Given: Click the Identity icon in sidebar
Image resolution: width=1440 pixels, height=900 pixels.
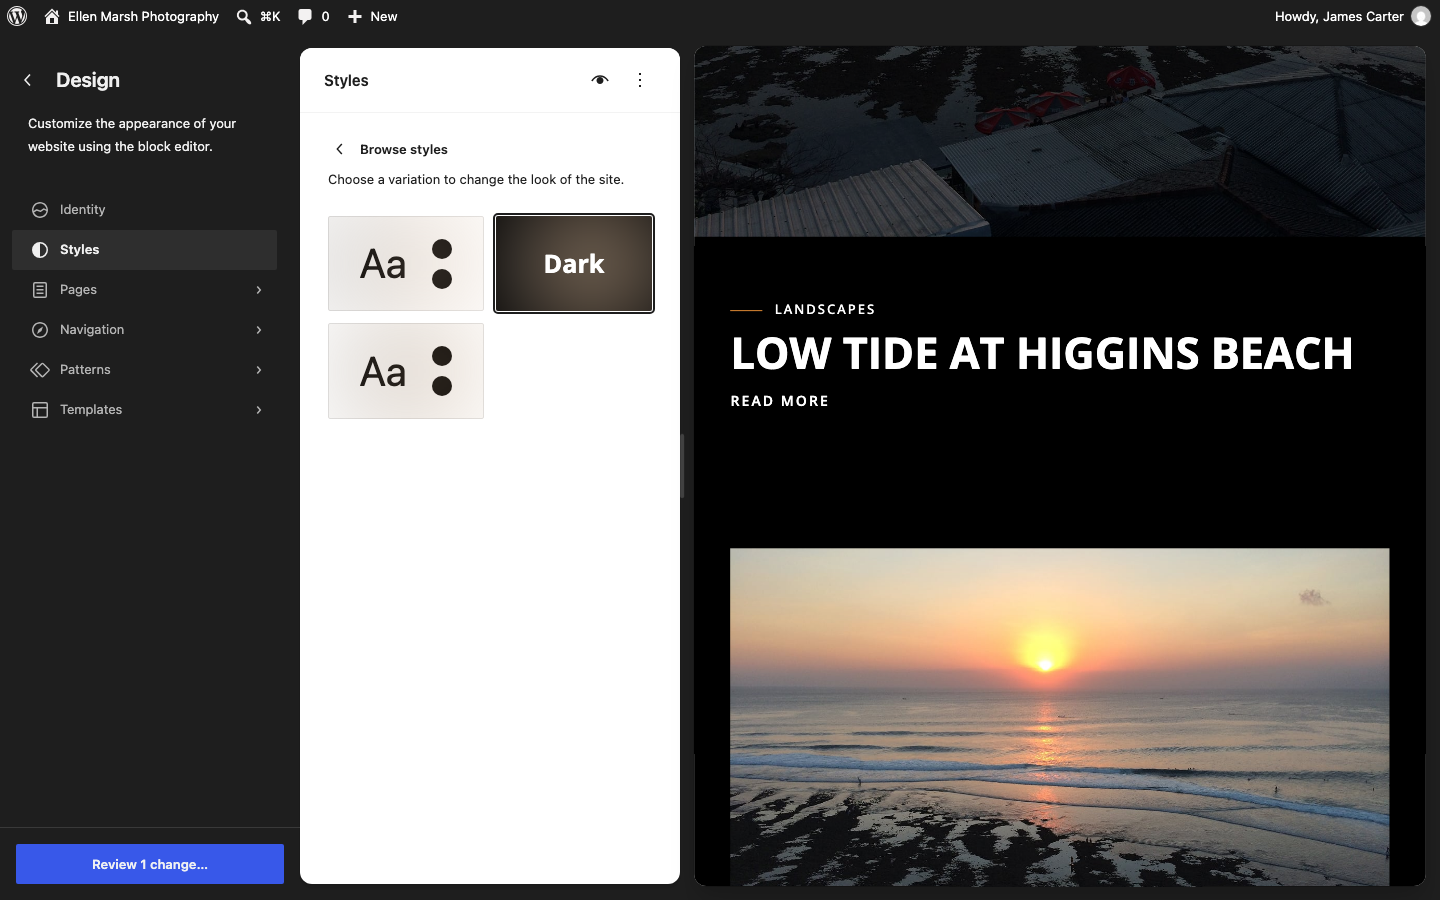Looking at the screenshot, I should [40, 210].
